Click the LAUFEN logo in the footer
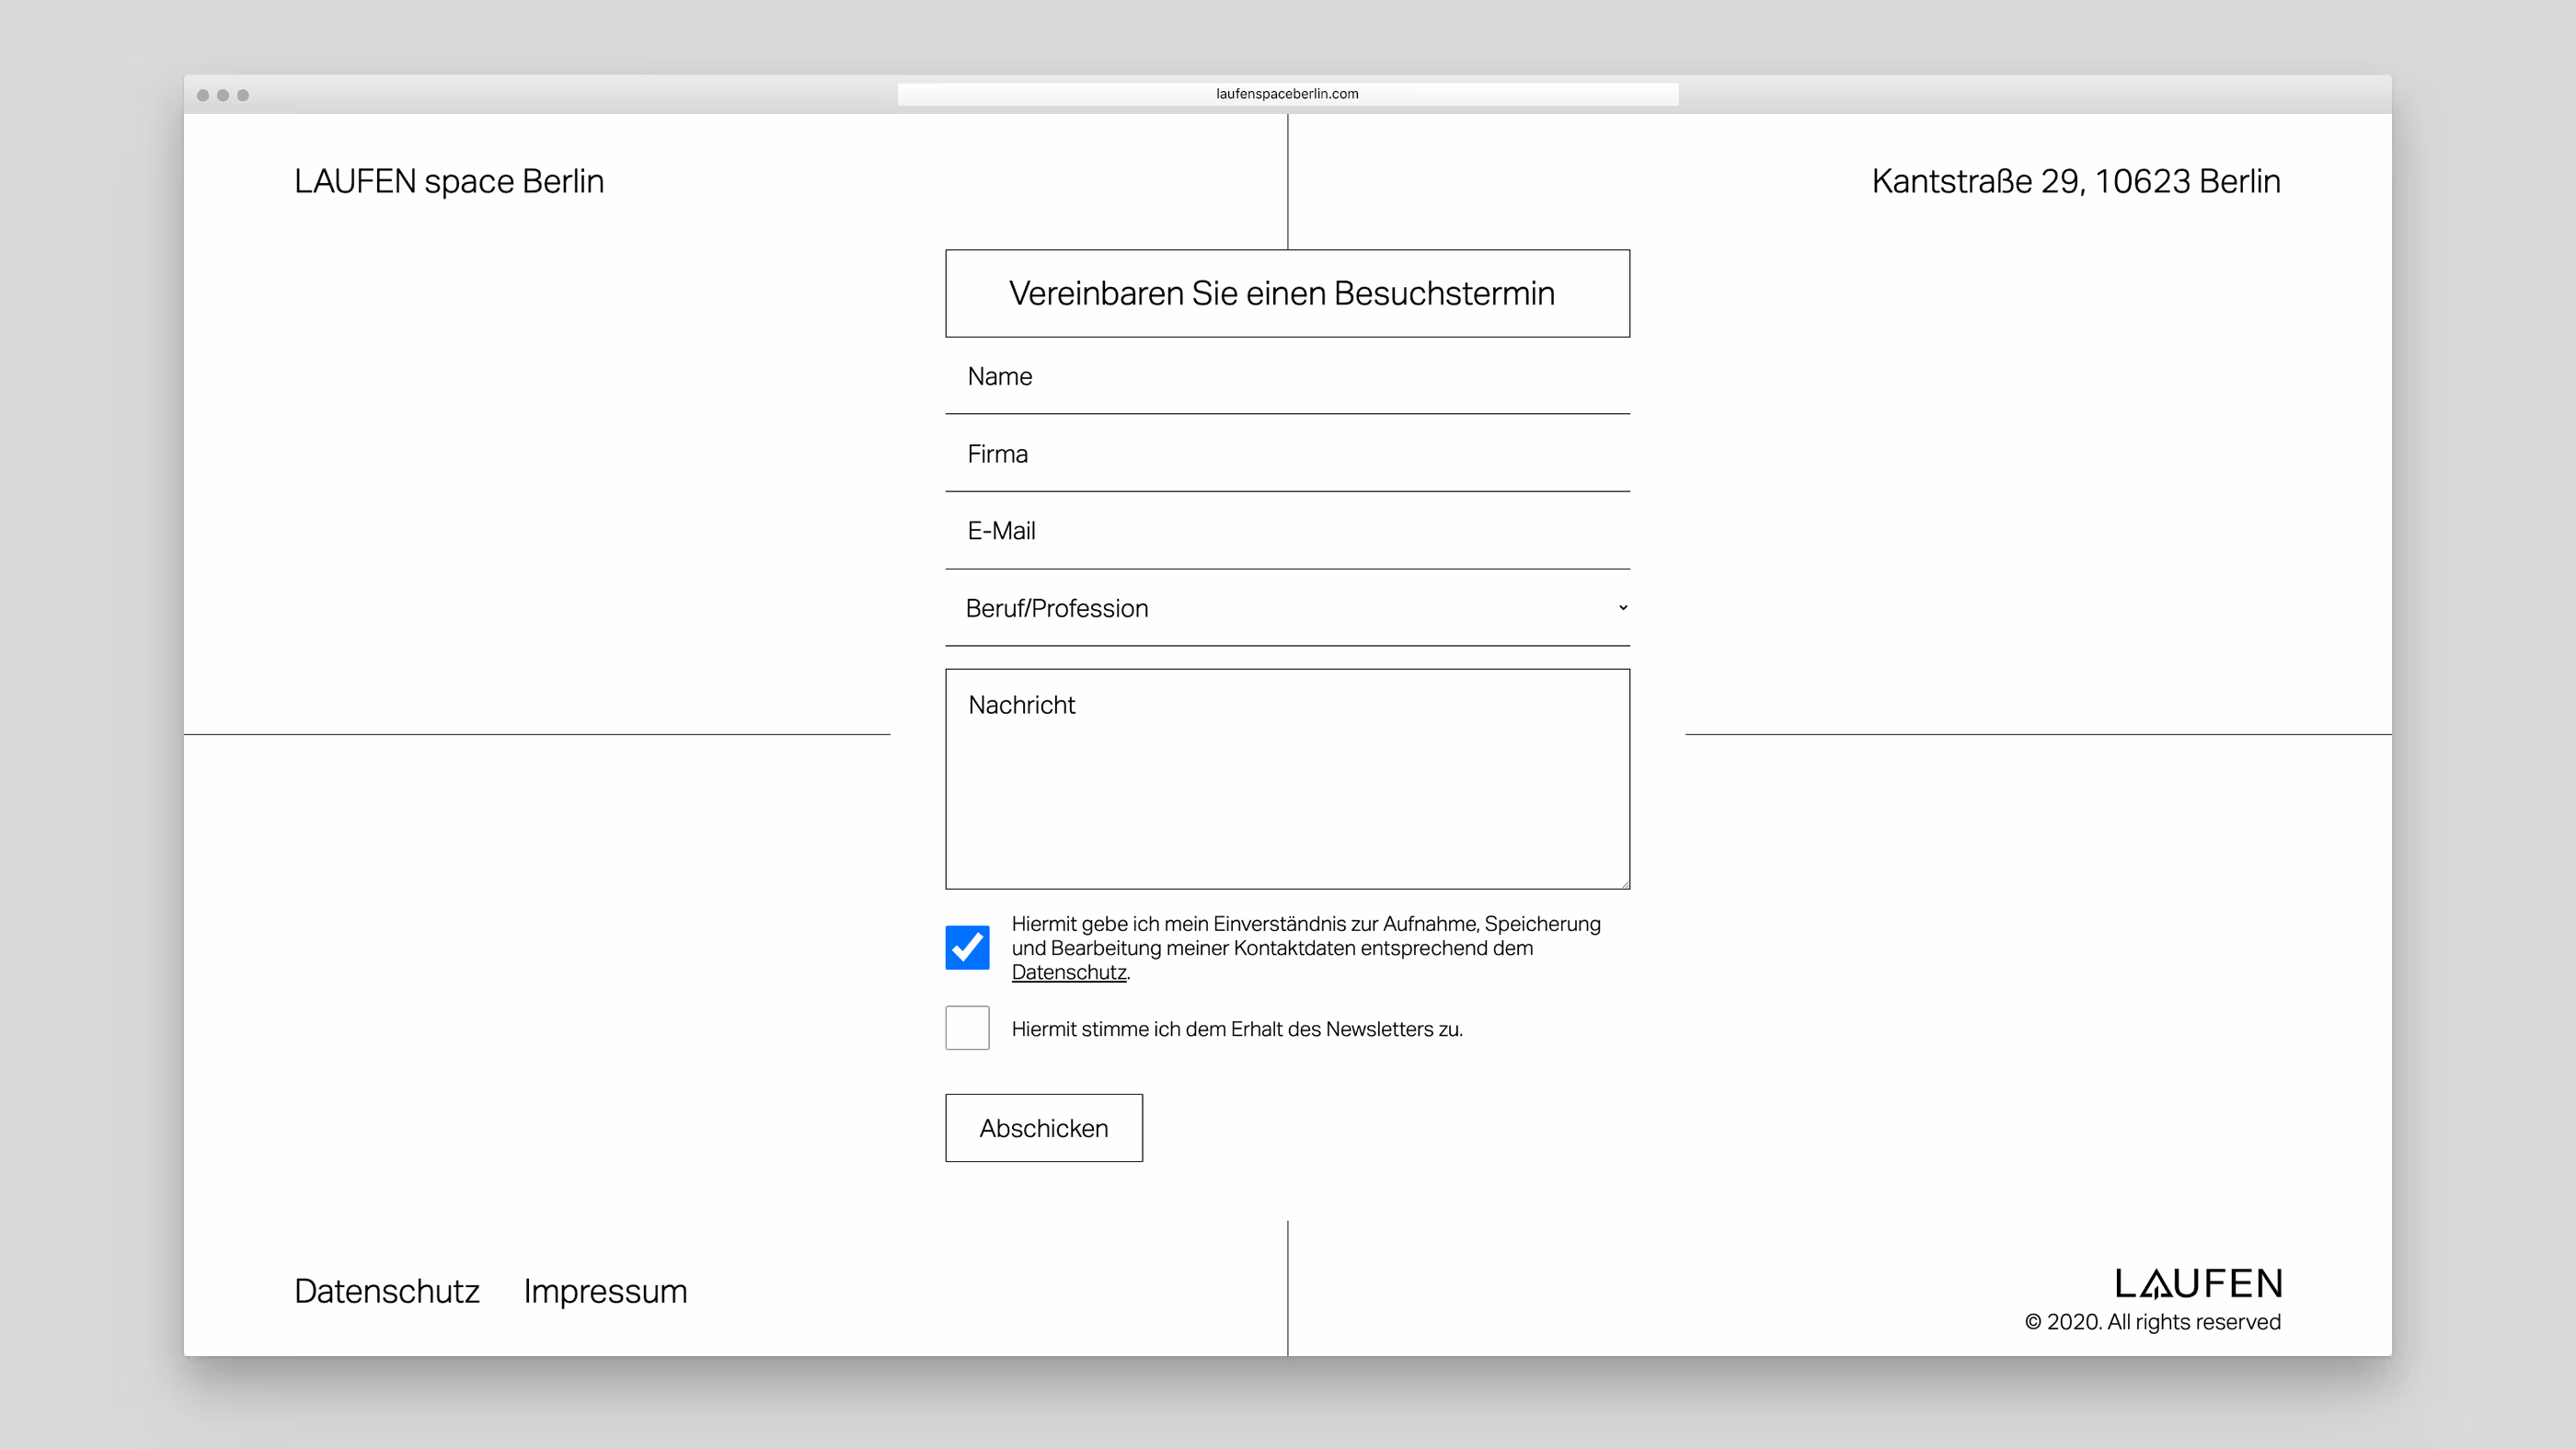The width and height of the screenshot is (2576, 1449). click(2198, 1285)
